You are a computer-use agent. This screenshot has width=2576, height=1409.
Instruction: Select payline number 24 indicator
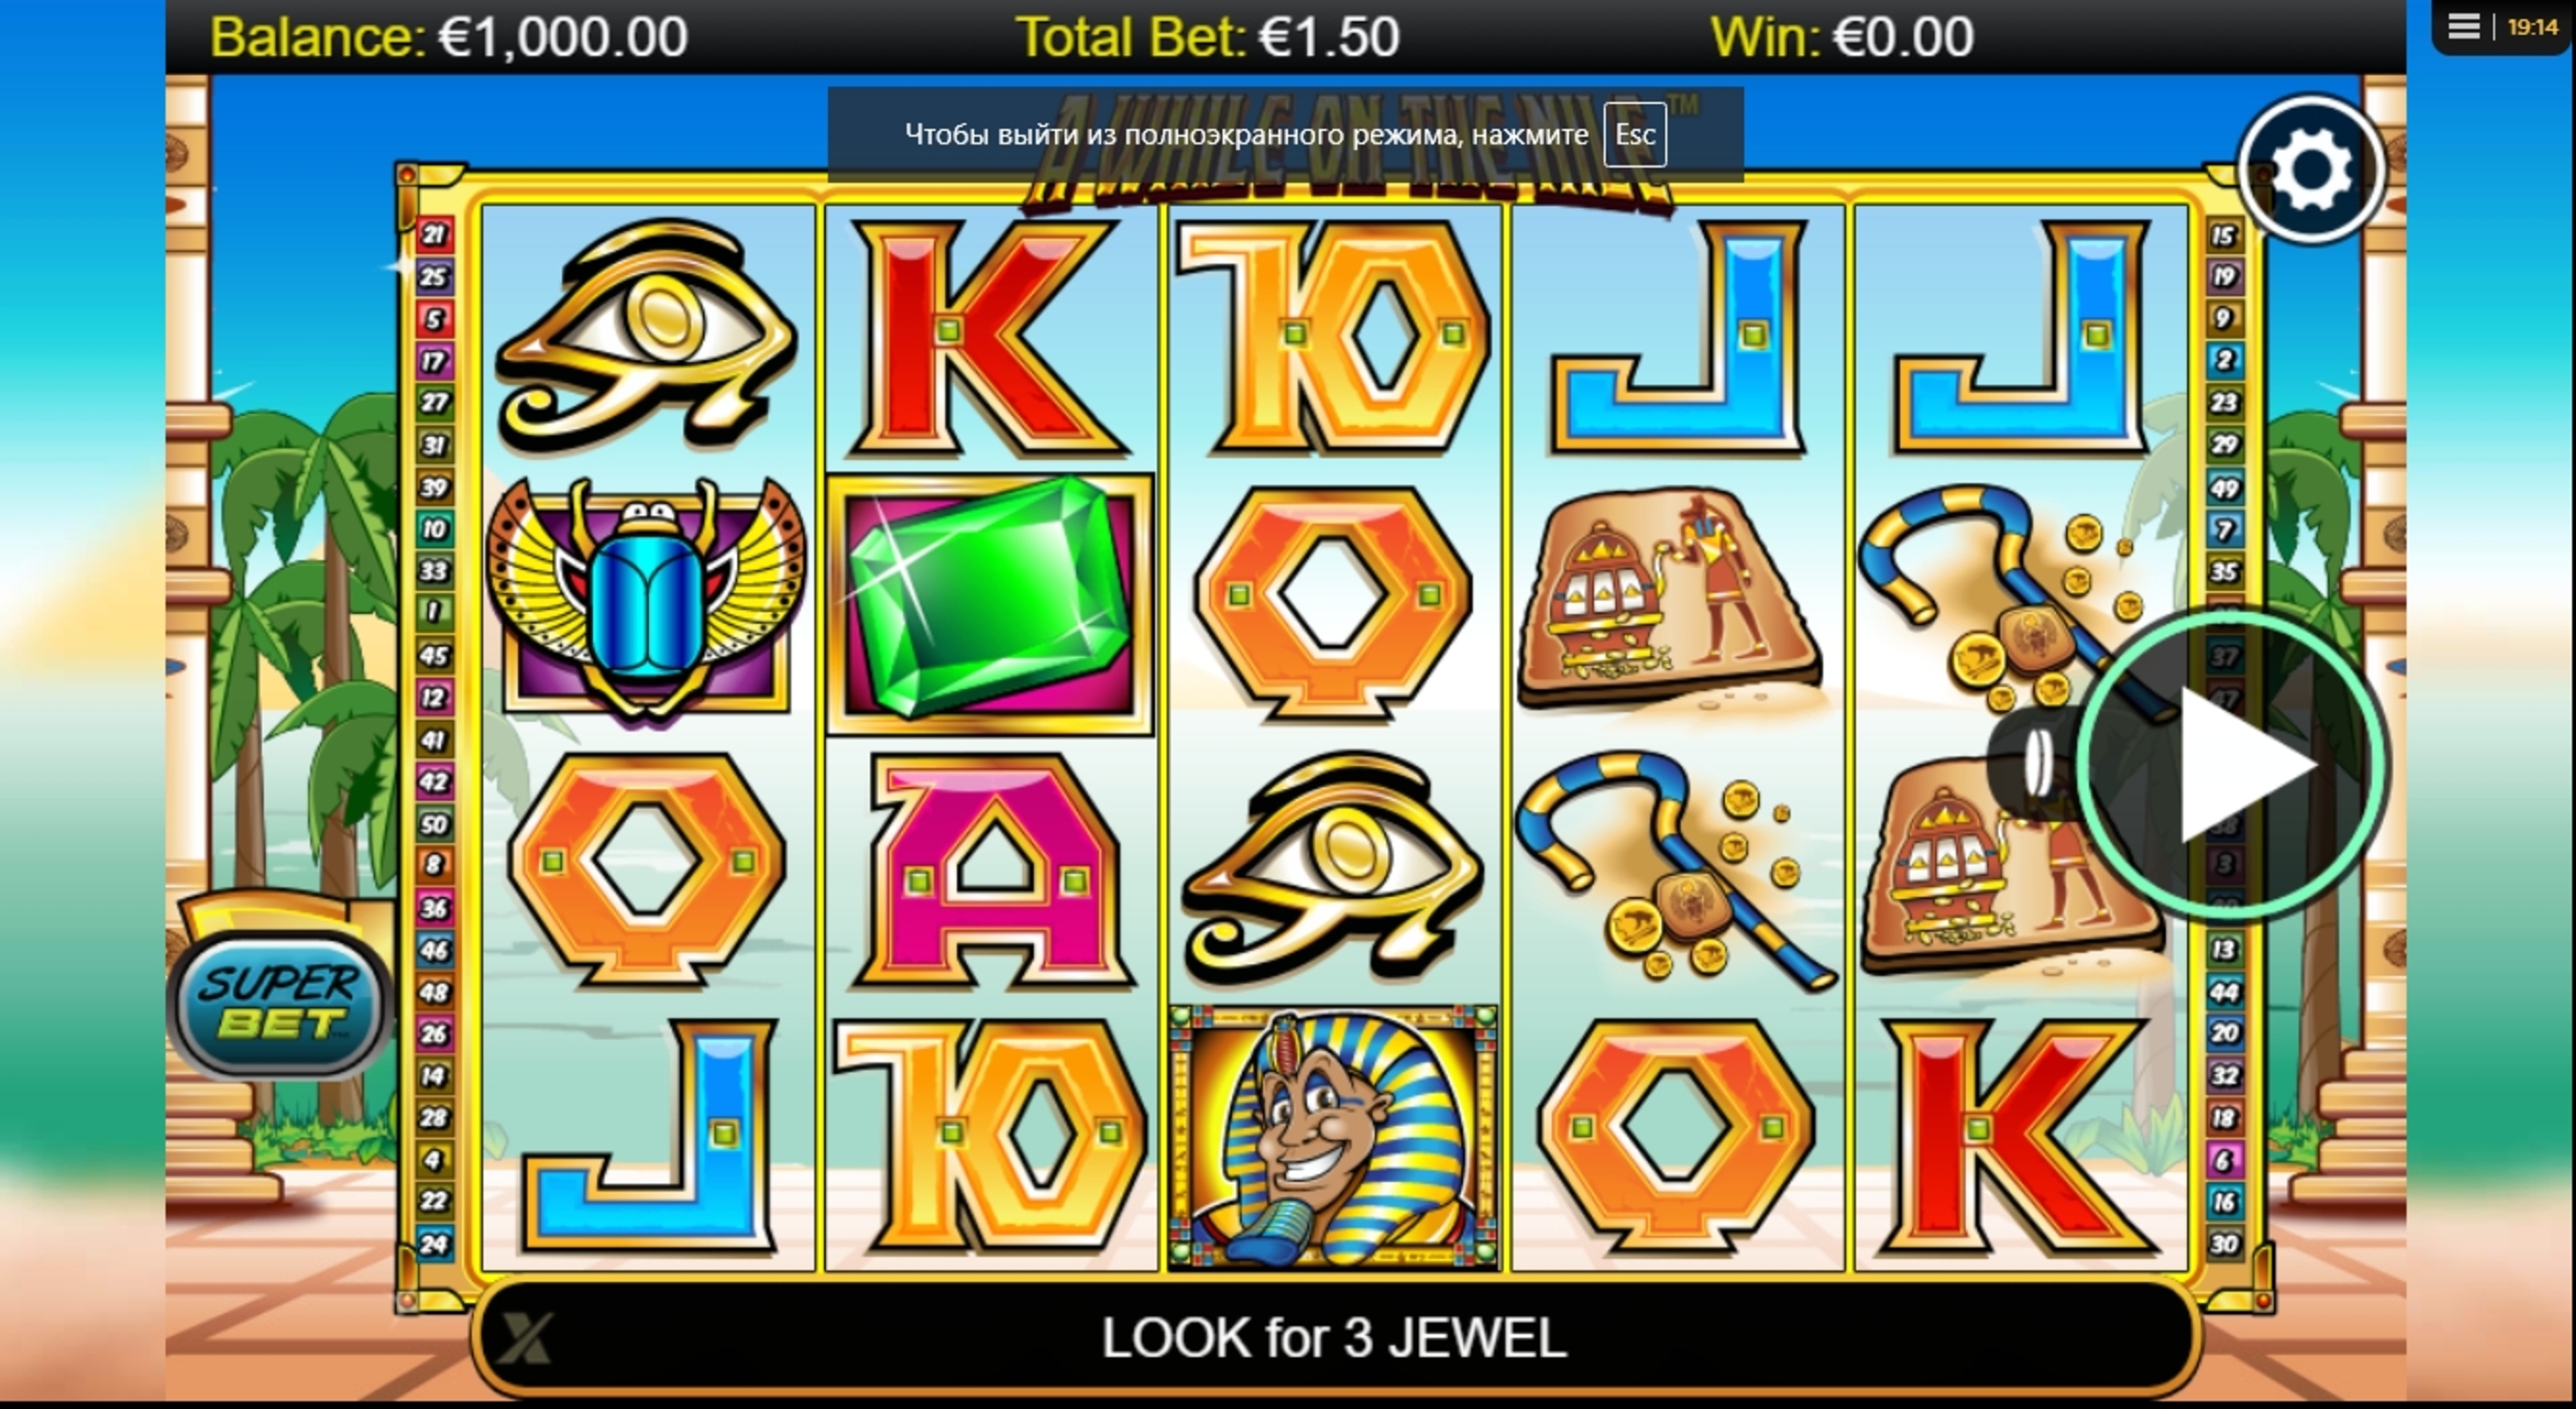pyautogui.click(x=433, y=1244)
